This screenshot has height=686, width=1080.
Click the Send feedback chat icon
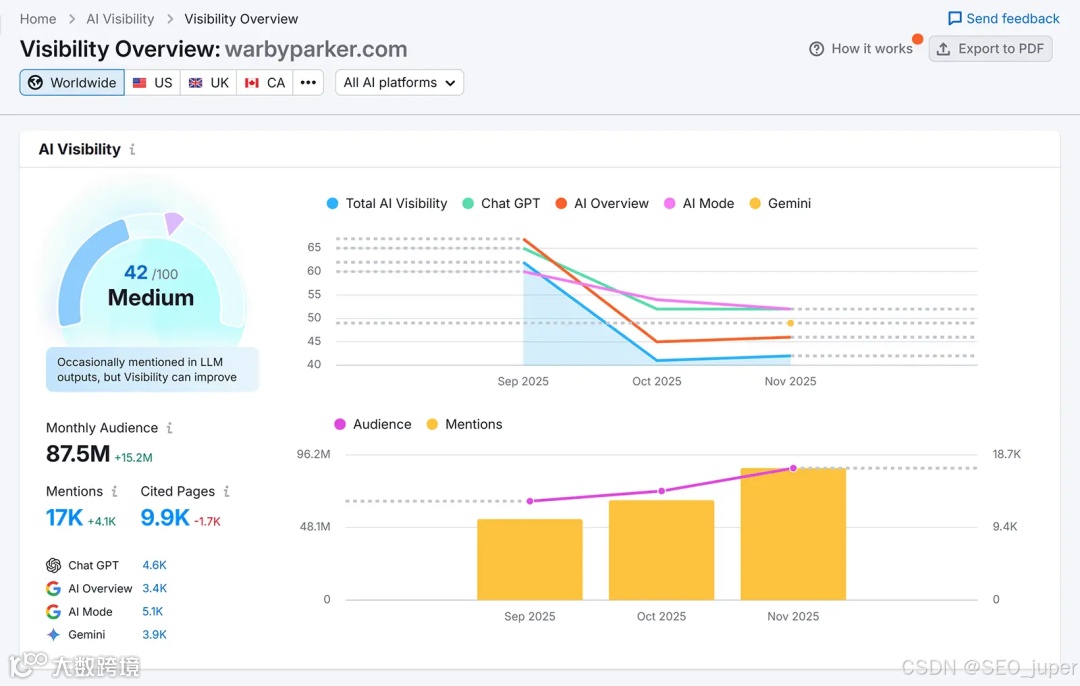point(955,19)
